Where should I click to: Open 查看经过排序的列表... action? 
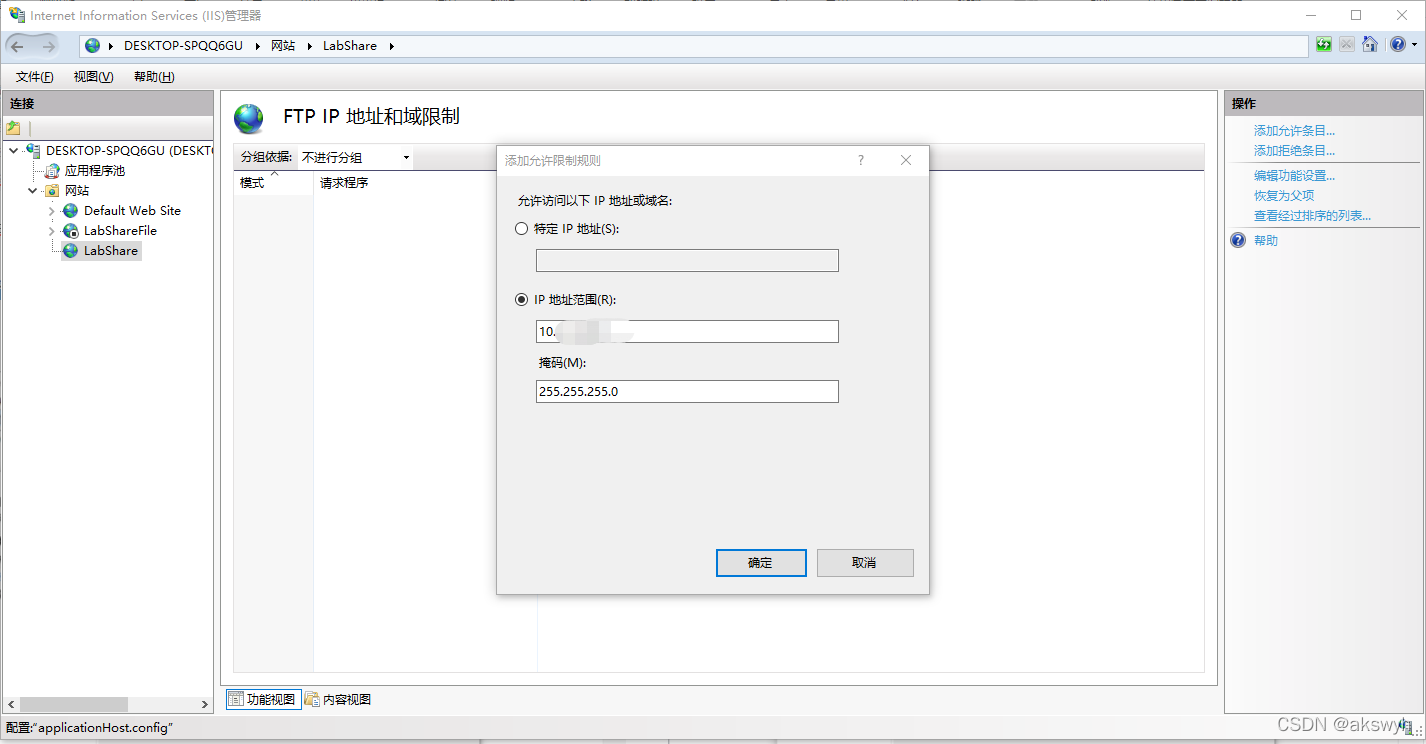pyautogui.click(x=1313, y=216)
